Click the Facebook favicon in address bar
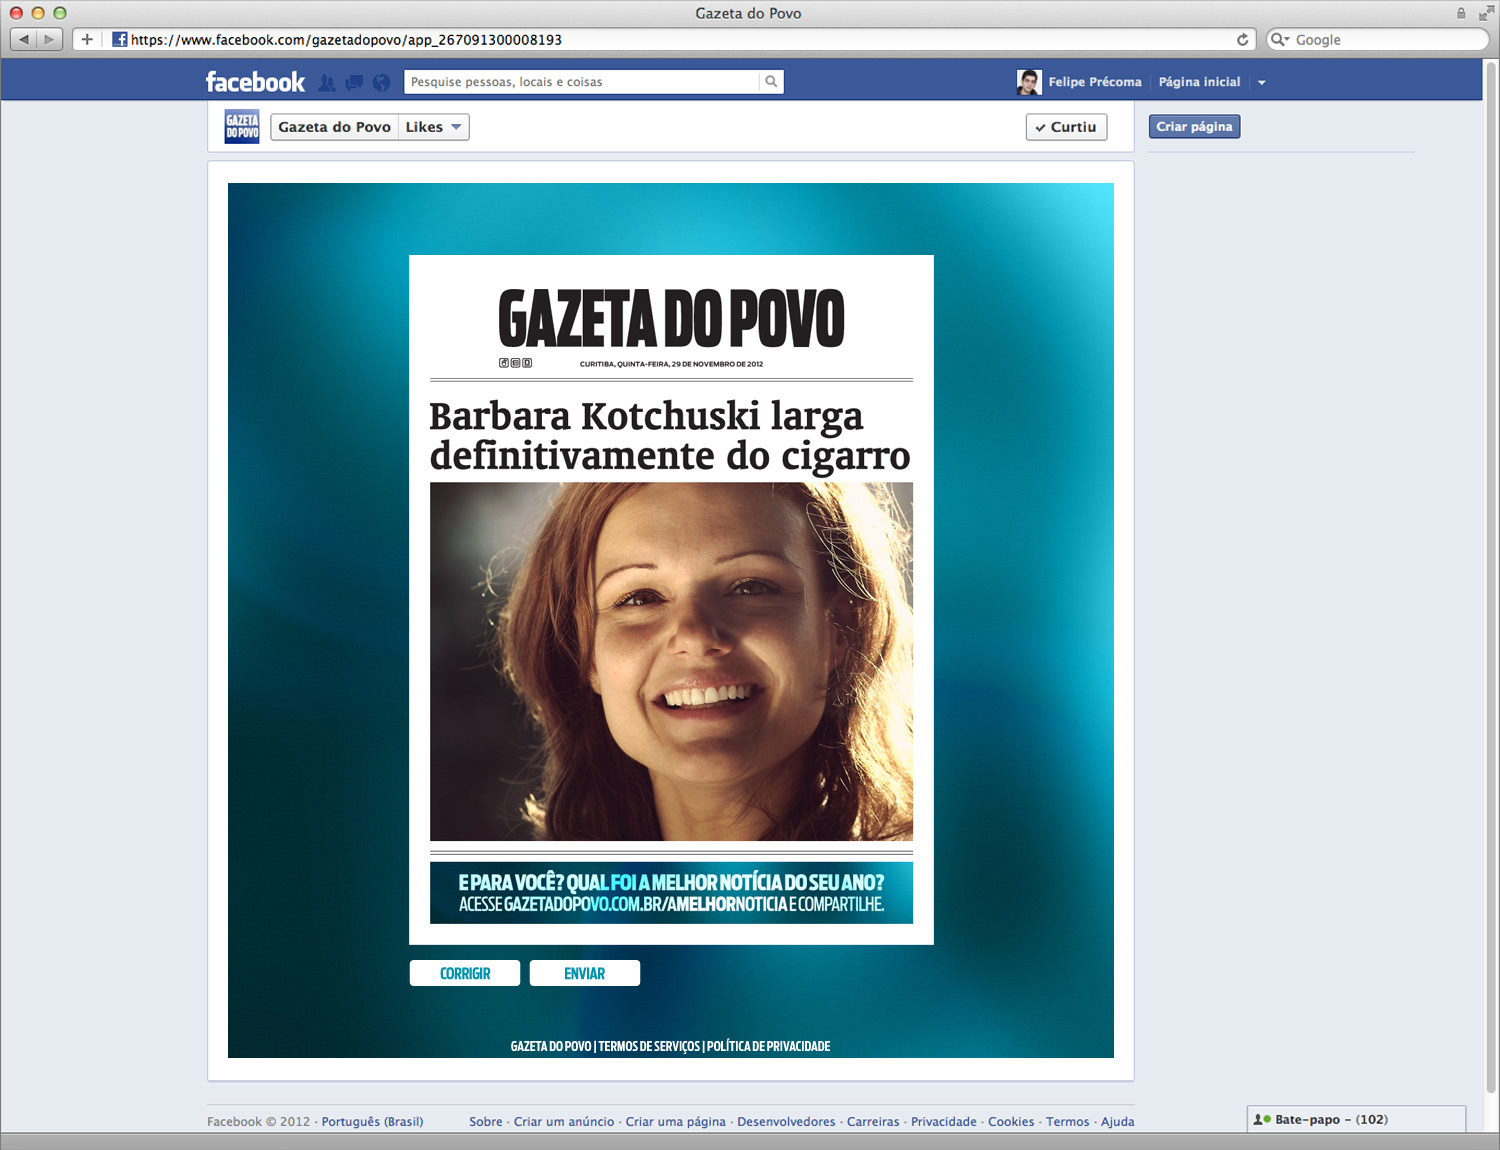1500x1150 pixels. (119, 40)
